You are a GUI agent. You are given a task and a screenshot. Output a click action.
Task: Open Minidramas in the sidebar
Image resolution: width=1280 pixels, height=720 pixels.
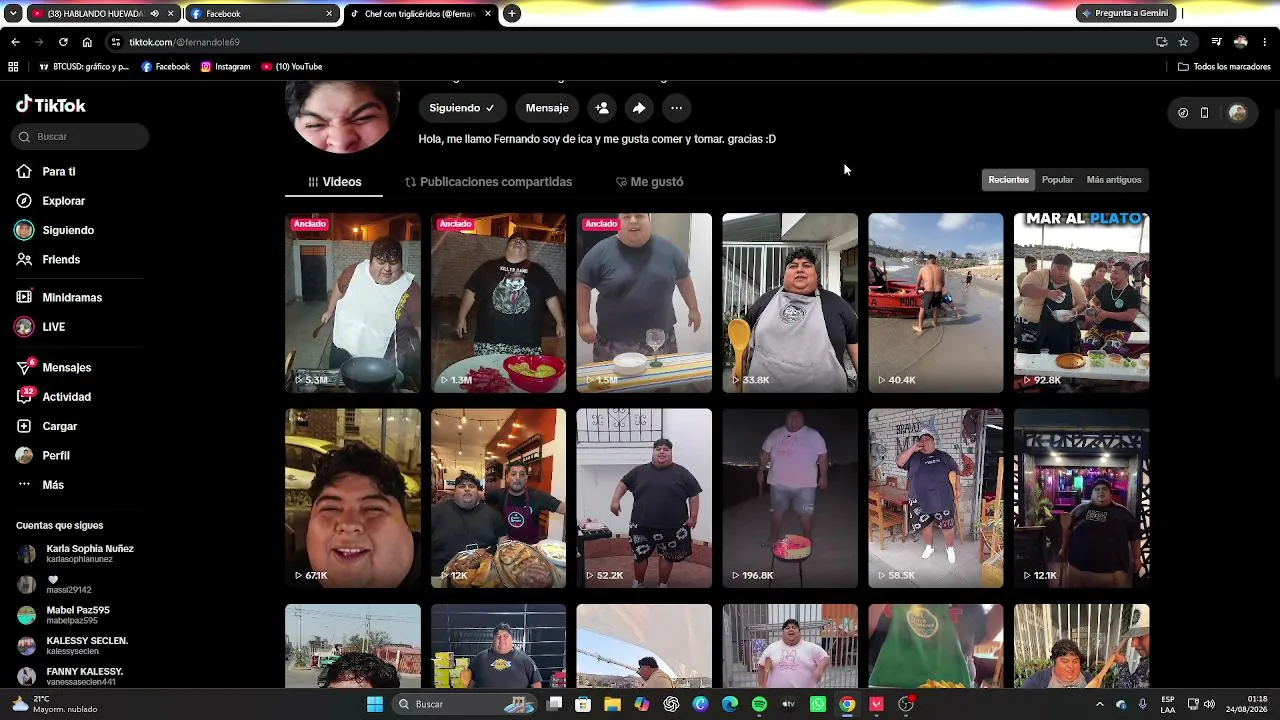click(x=72, y=297)
